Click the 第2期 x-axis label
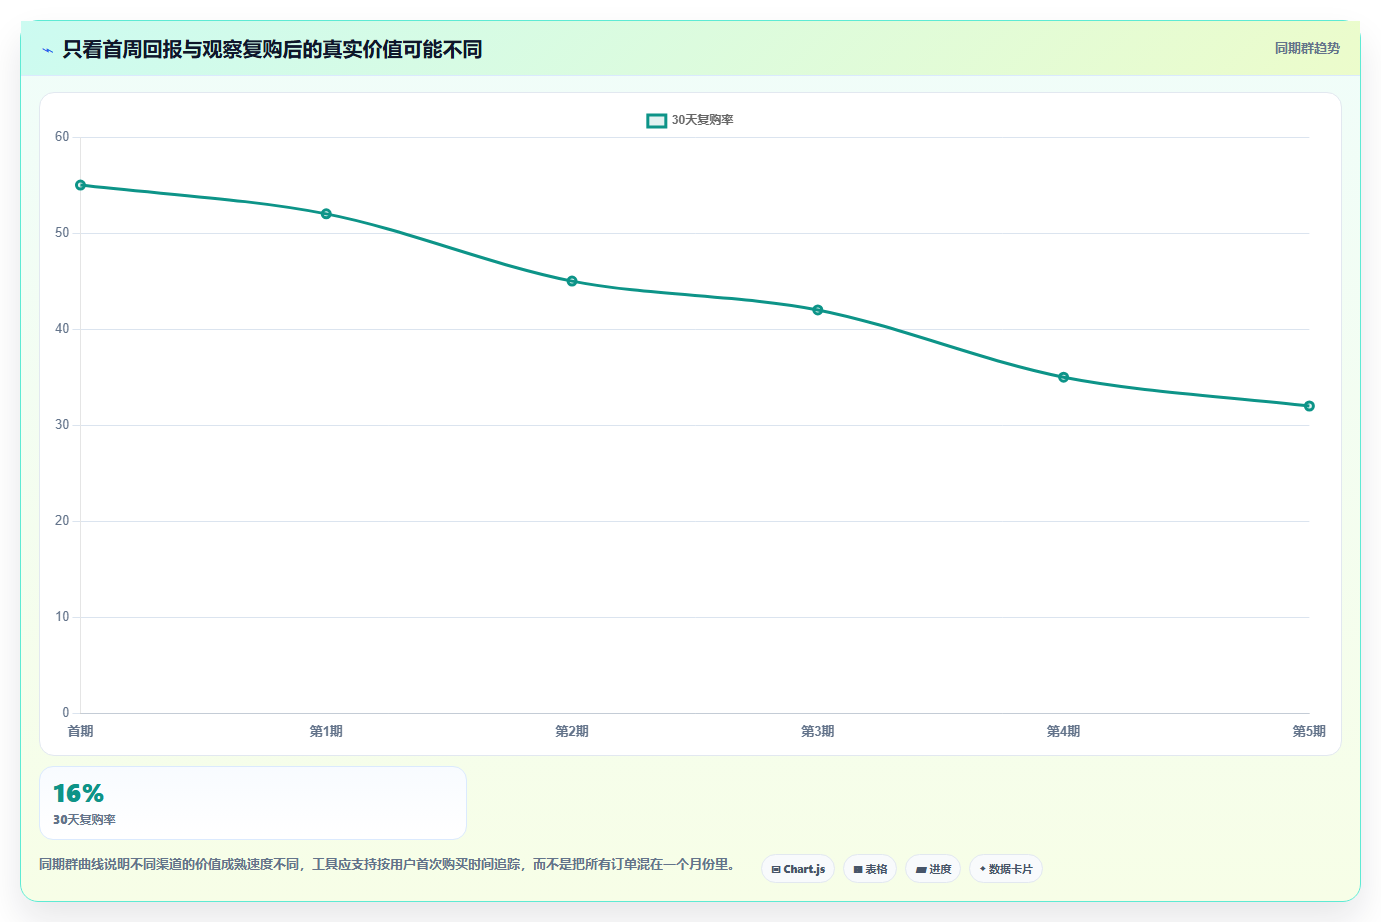 click(572, 732)
